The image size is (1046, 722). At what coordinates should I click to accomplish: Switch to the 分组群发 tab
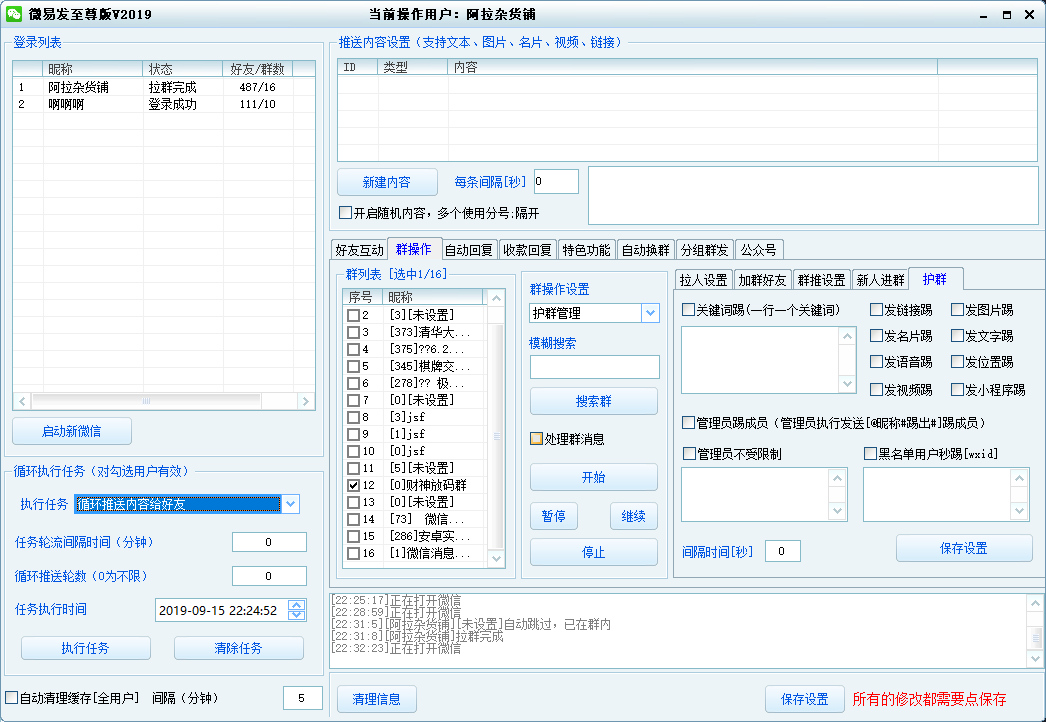pyautogui.click(x=704, y=250)
